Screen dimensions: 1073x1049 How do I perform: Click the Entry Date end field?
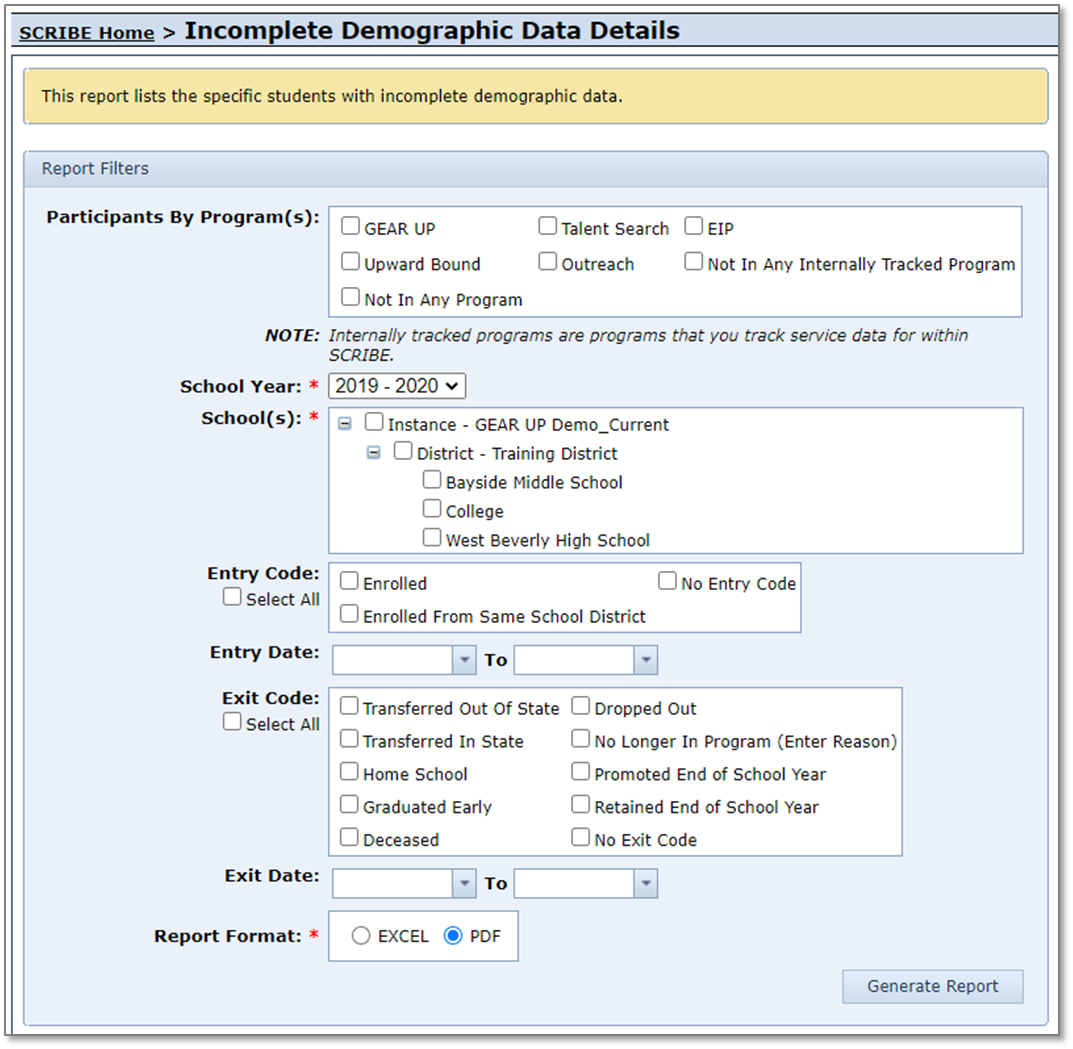(574, 660)
